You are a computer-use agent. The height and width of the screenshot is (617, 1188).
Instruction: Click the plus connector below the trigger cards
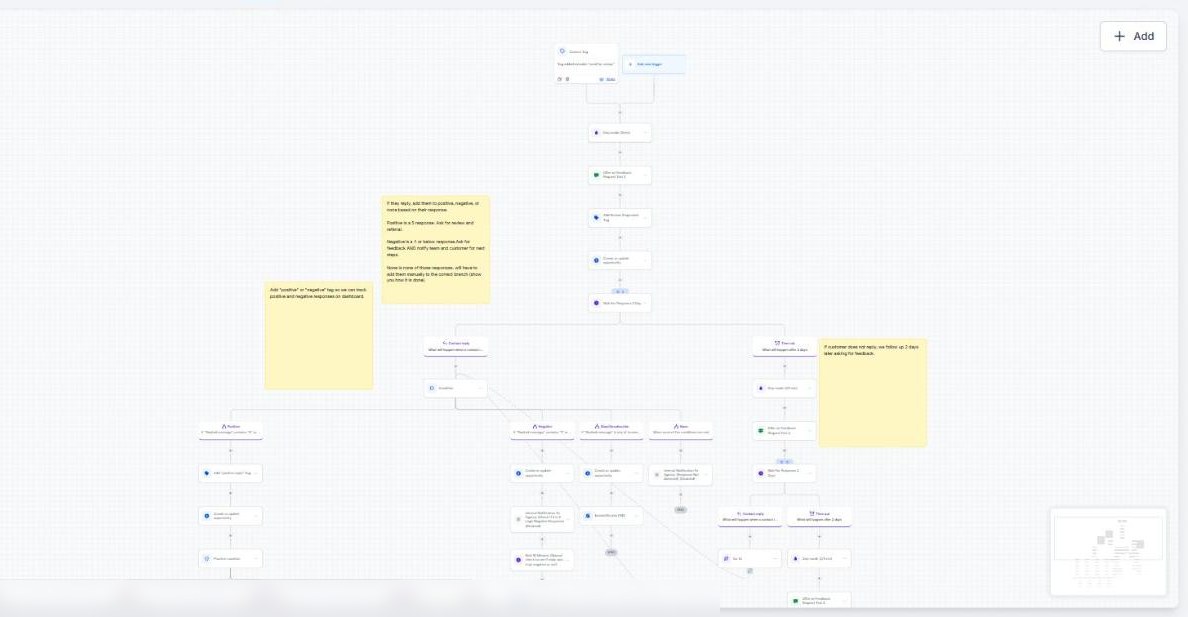pos(620,113)
